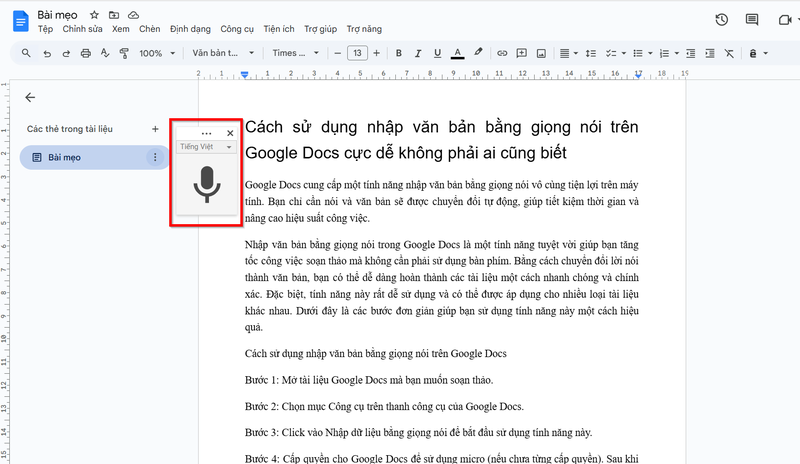Open version history clock icon
This screenshot has width=800, height=464.
click(x=721, y=20)
